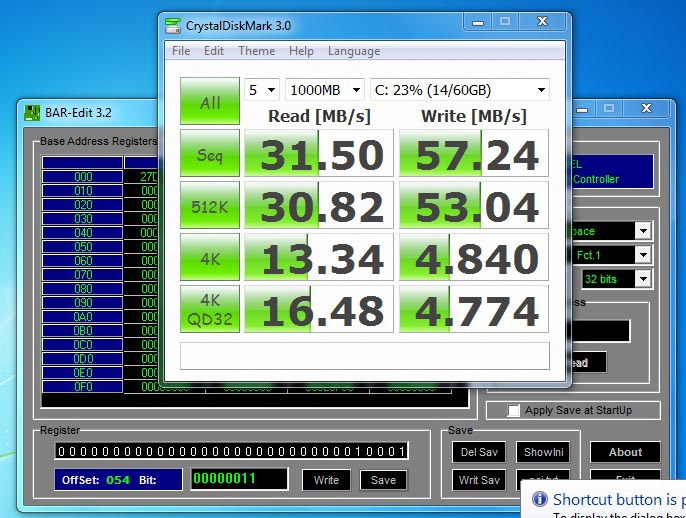Run all benchmarks with the All button

pos(210,102)
